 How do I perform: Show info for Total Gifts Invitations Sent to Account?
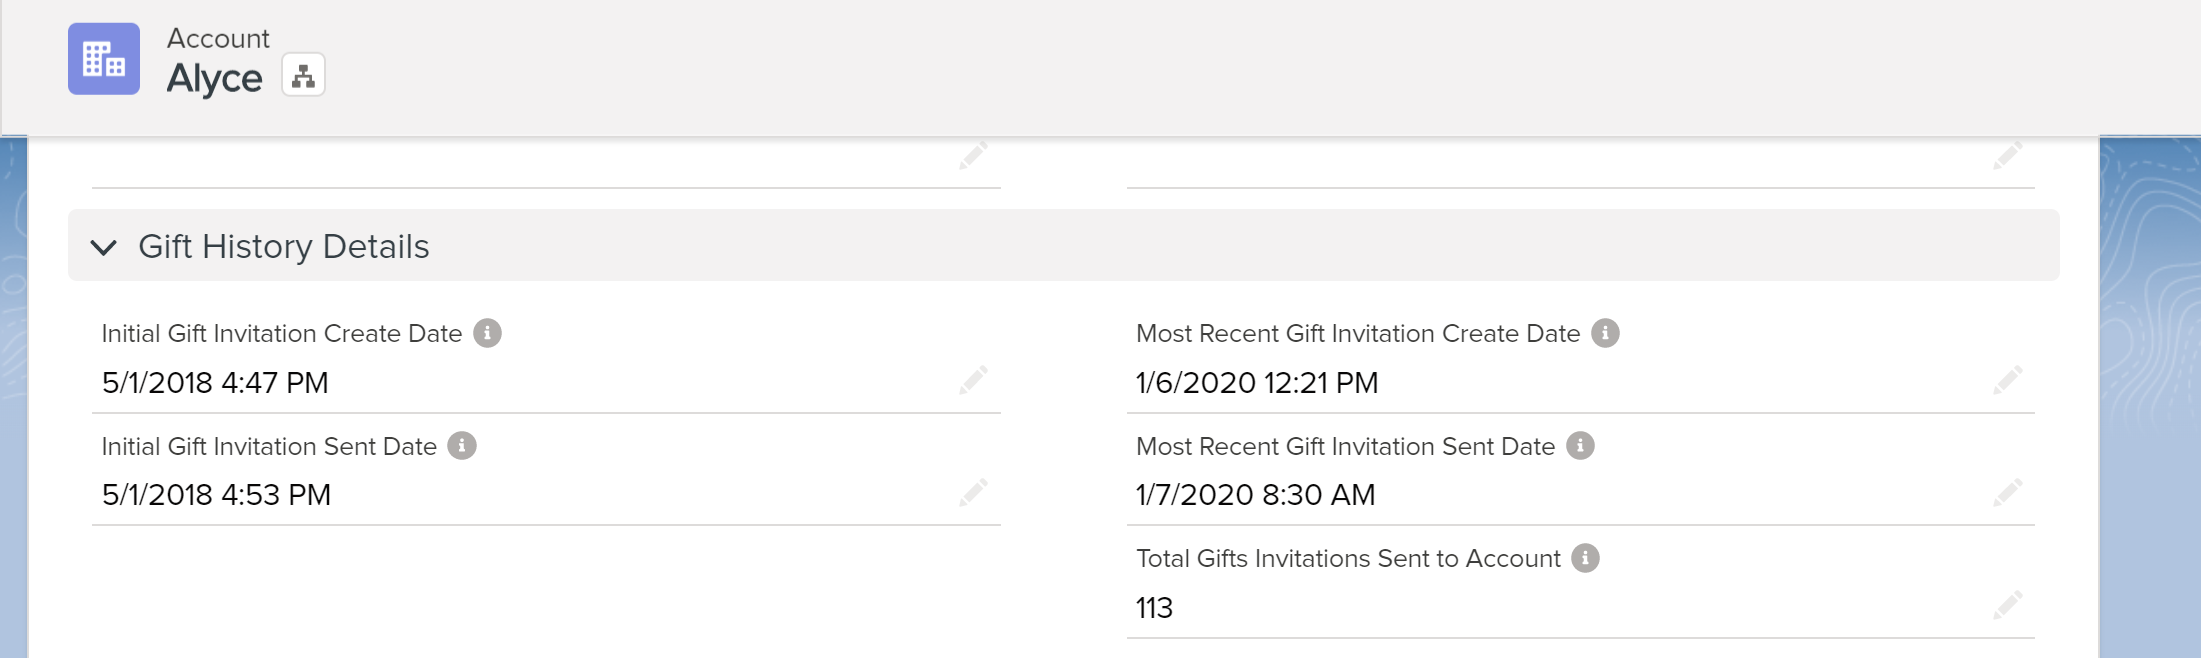[x=1585, y=558]
